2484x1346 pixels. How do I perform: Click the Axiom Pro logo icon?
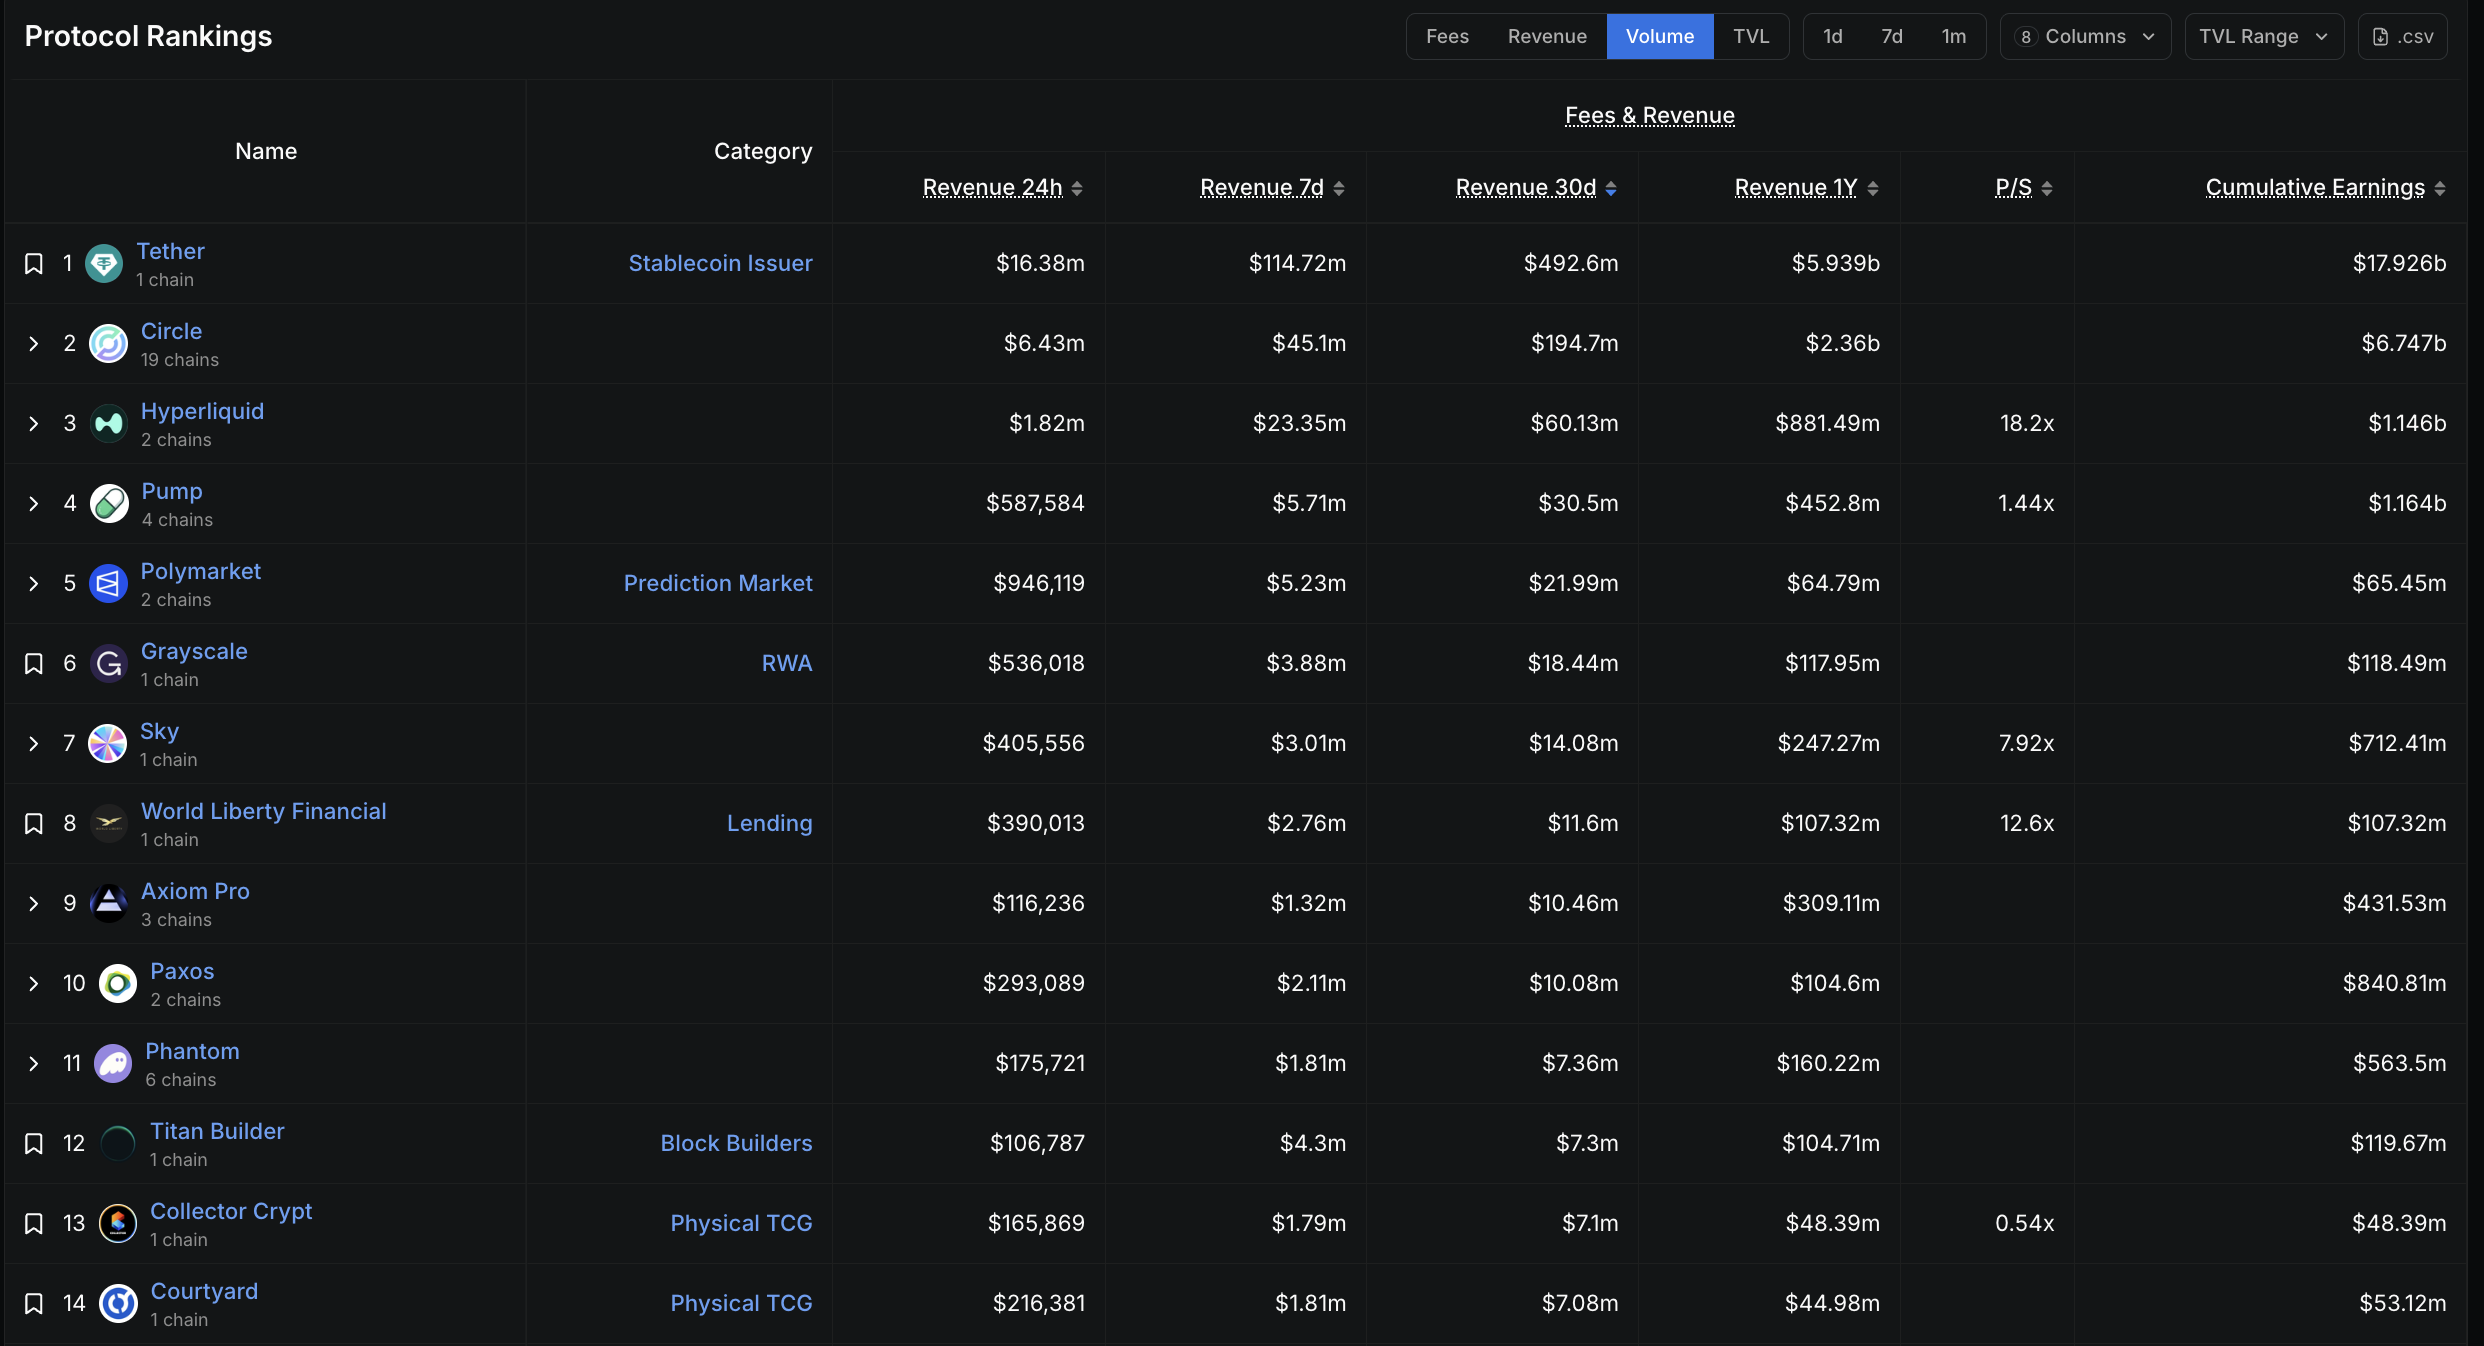[108, 904]
